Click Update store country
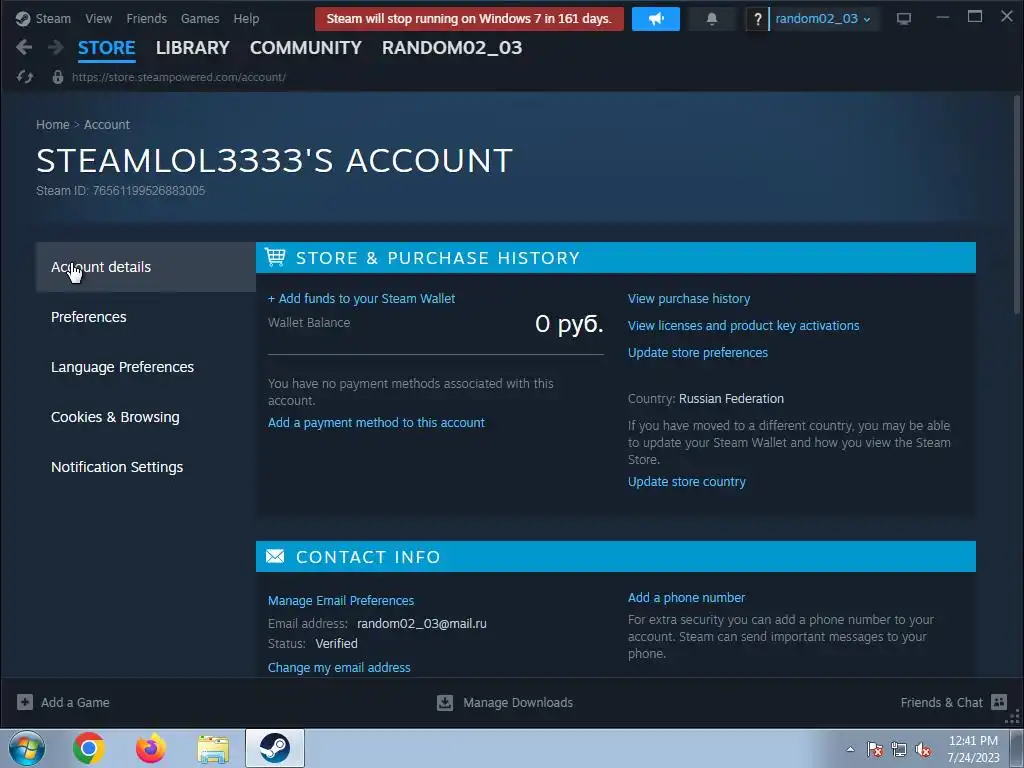The height and width of the screenshot is (768, 1024). pyautogui.click(x=686, y=481)
